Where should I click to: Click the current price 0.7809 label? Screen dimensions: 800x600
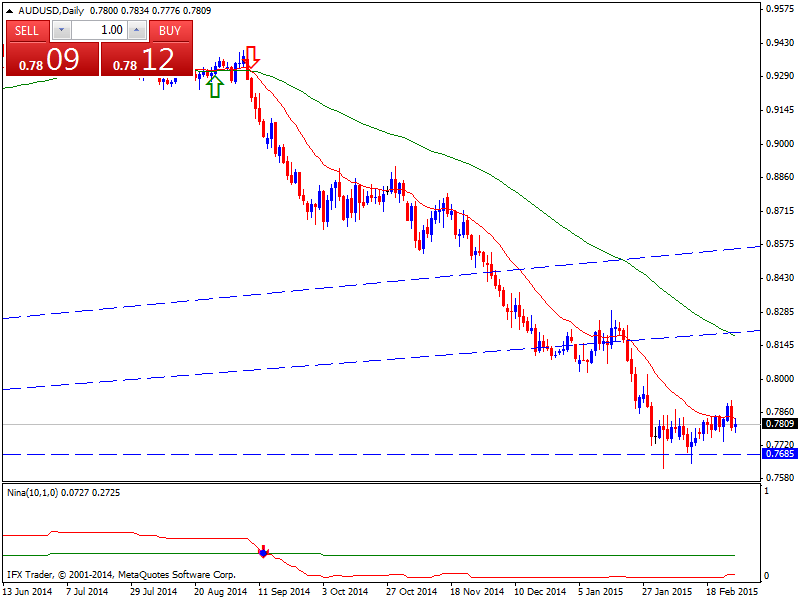[x=780, y=423]
